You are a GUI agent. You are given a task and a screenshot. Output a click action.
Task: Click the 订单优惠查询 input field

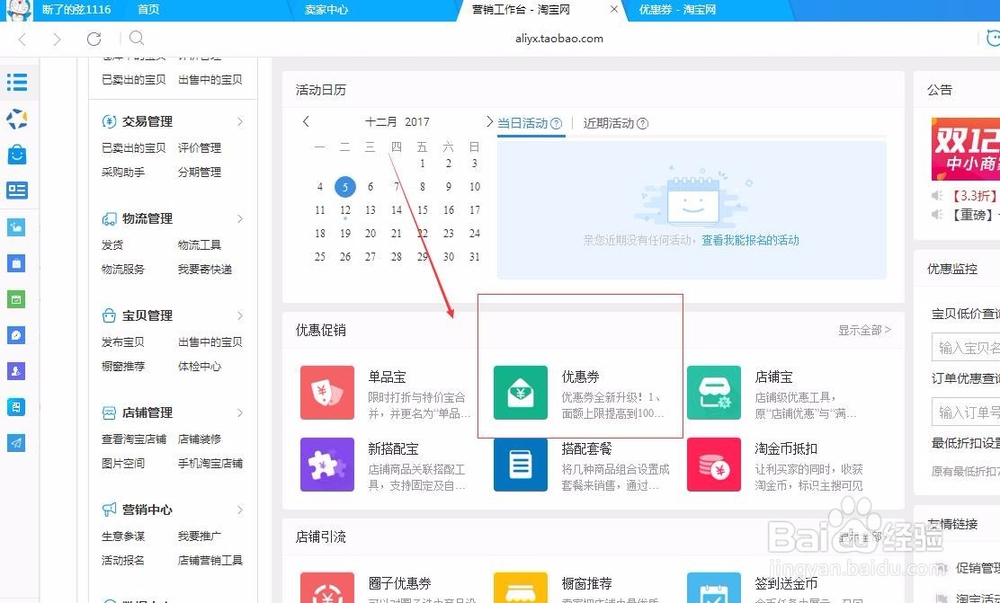click(x=966, y=413)
